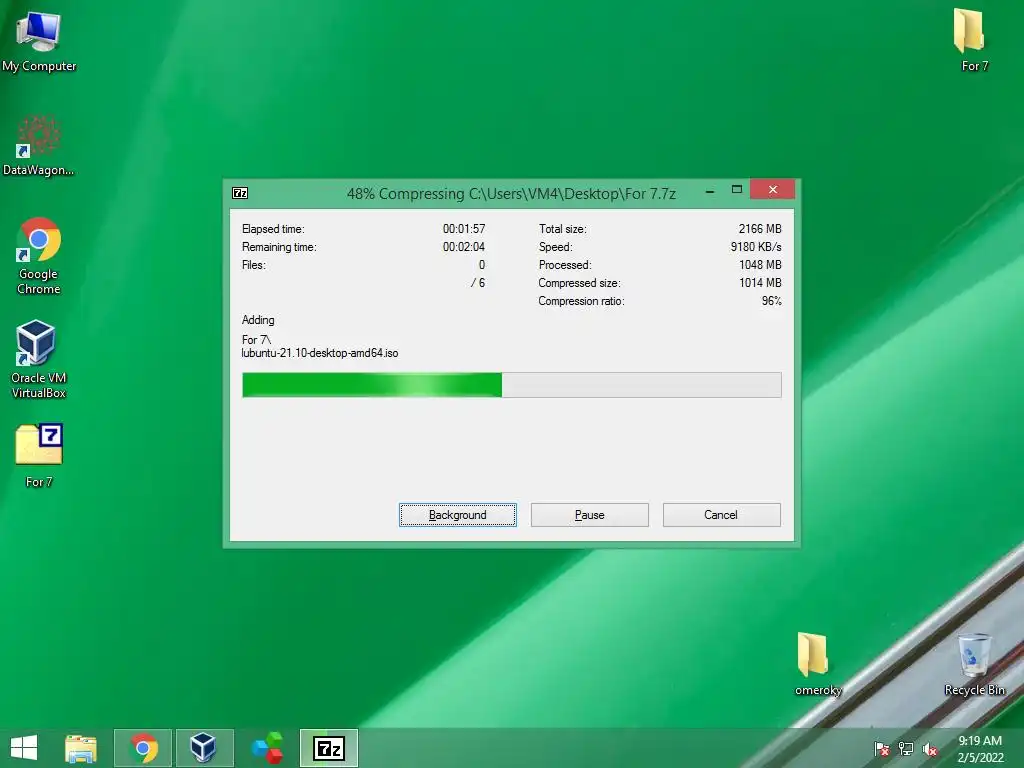Select the DataWagon desktop shortcut
The image size is (1024, 768).
39,146
